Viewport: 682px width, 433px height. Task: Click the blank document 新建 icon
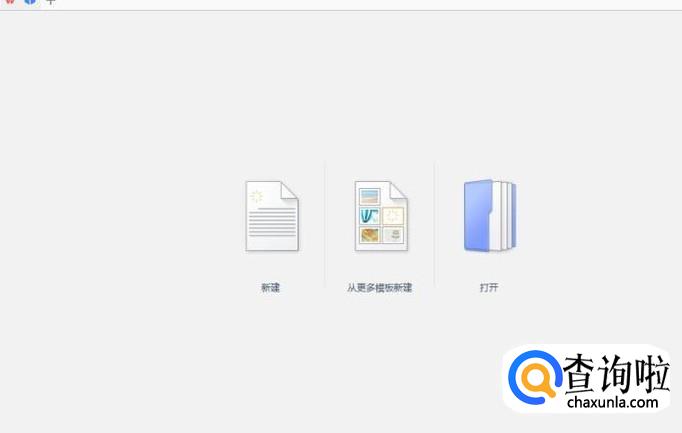[272, 216]
